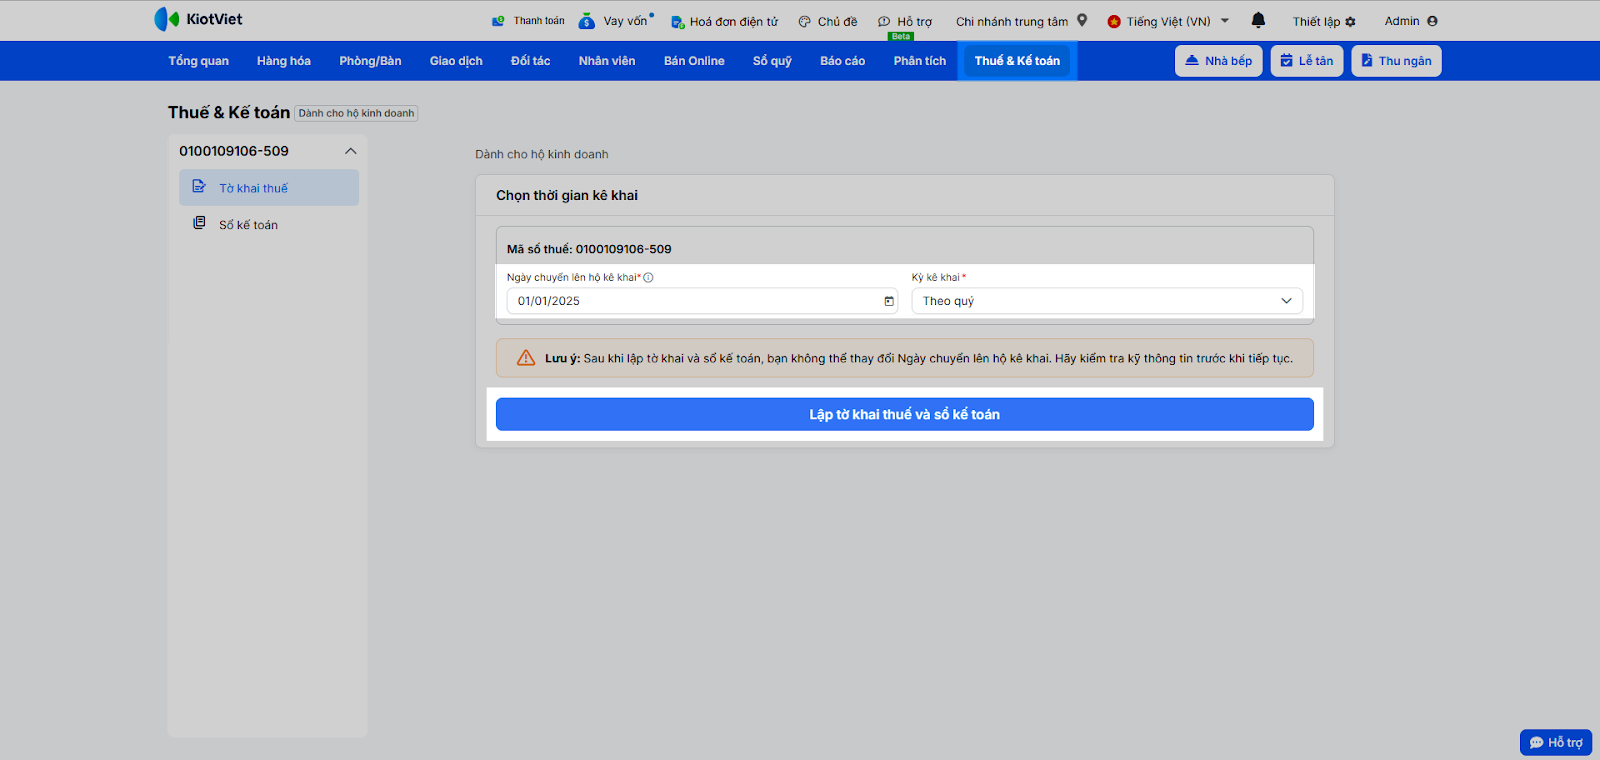
Task: Click the branch location pin icon
Action: 1082,20
